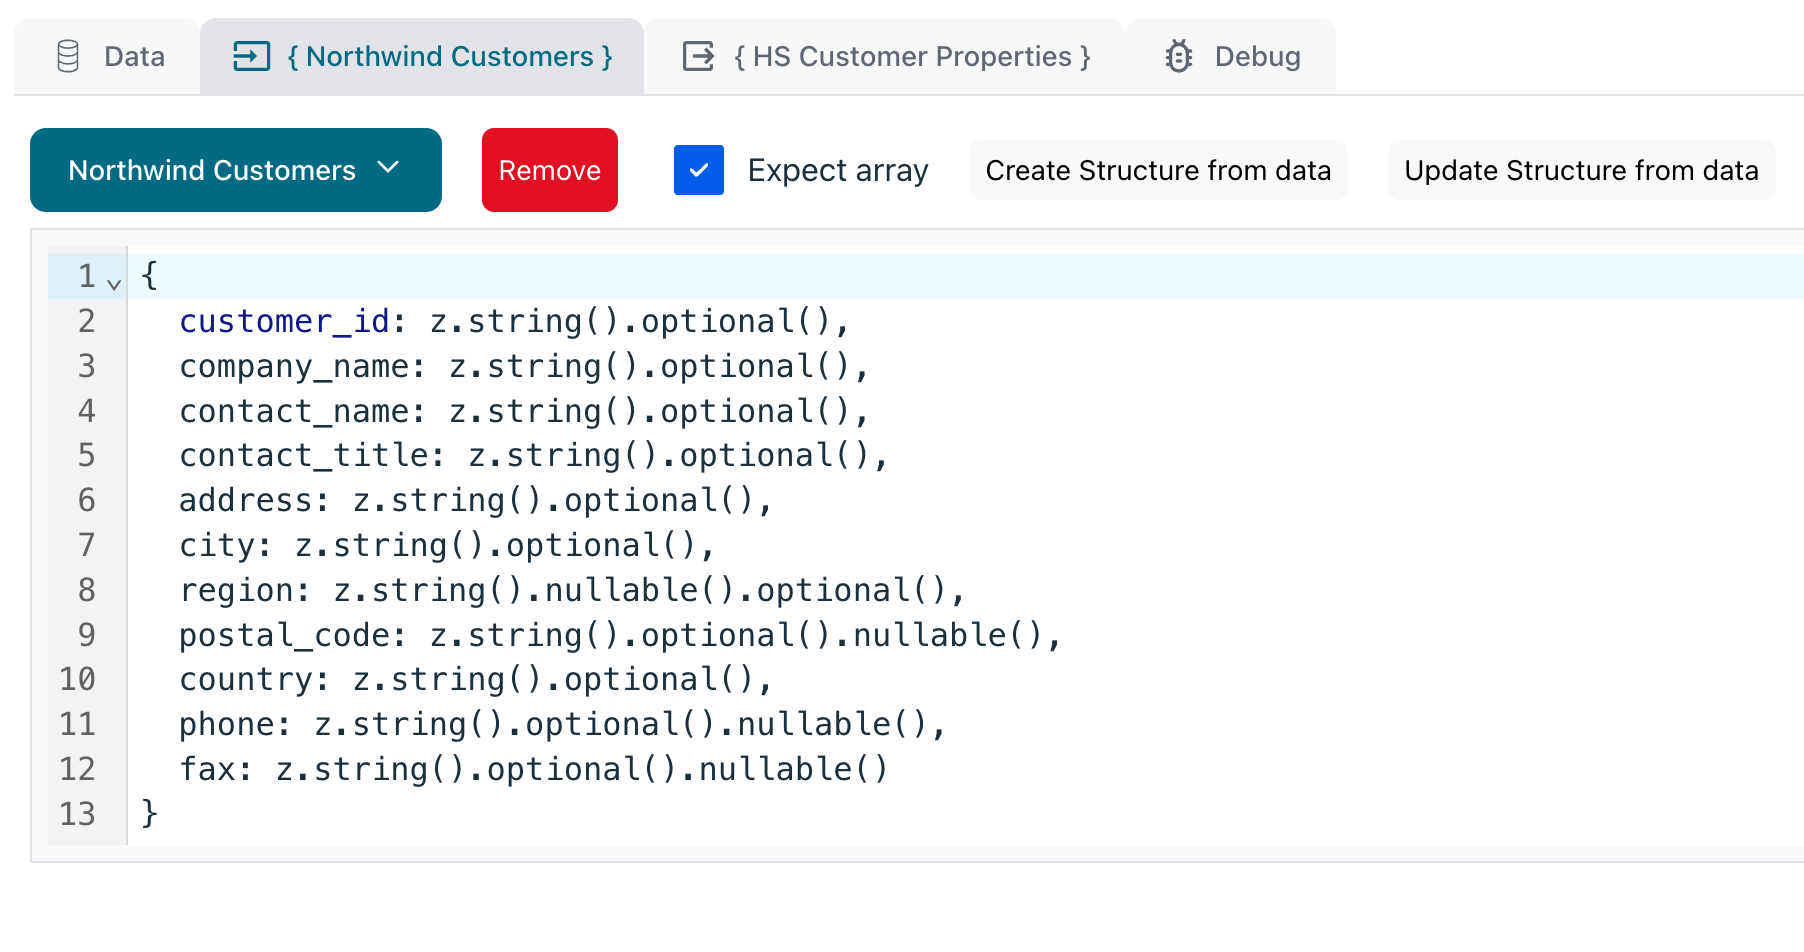Viewport: 1804px width, 952px height.
Task: Click Create Structure from data
Action: (1158, 170)
